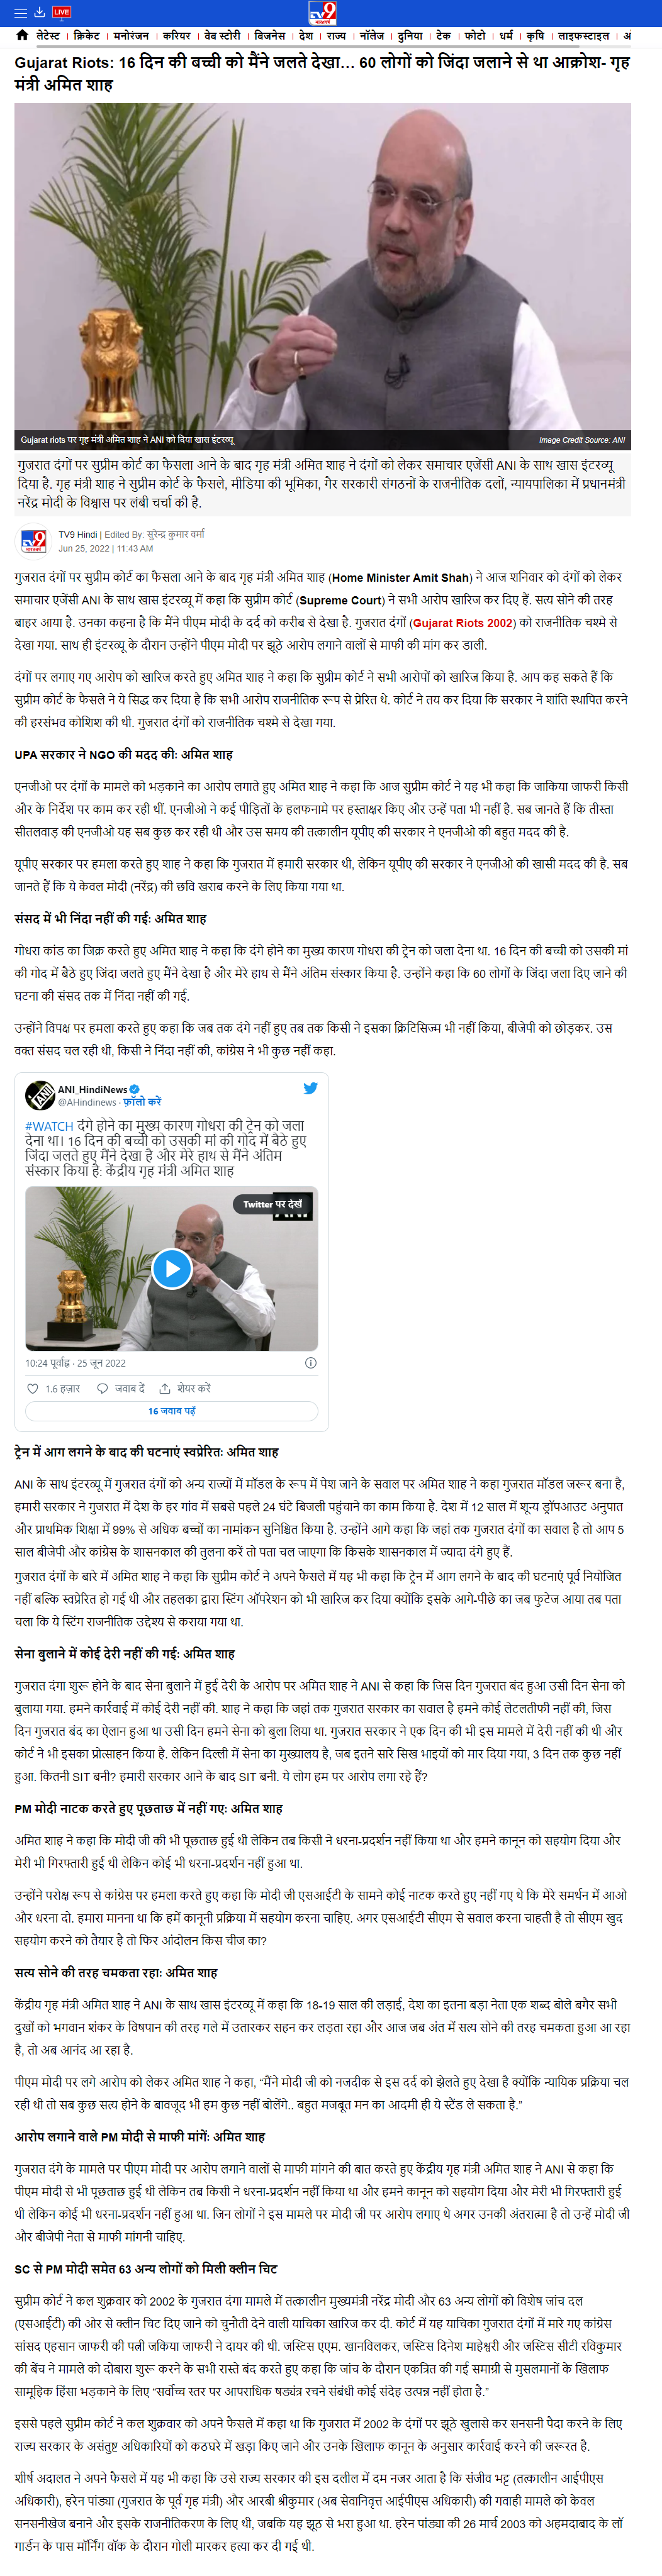Go to the home icon in navigation
Screen dimensions: 662x2576
(22, 35)
